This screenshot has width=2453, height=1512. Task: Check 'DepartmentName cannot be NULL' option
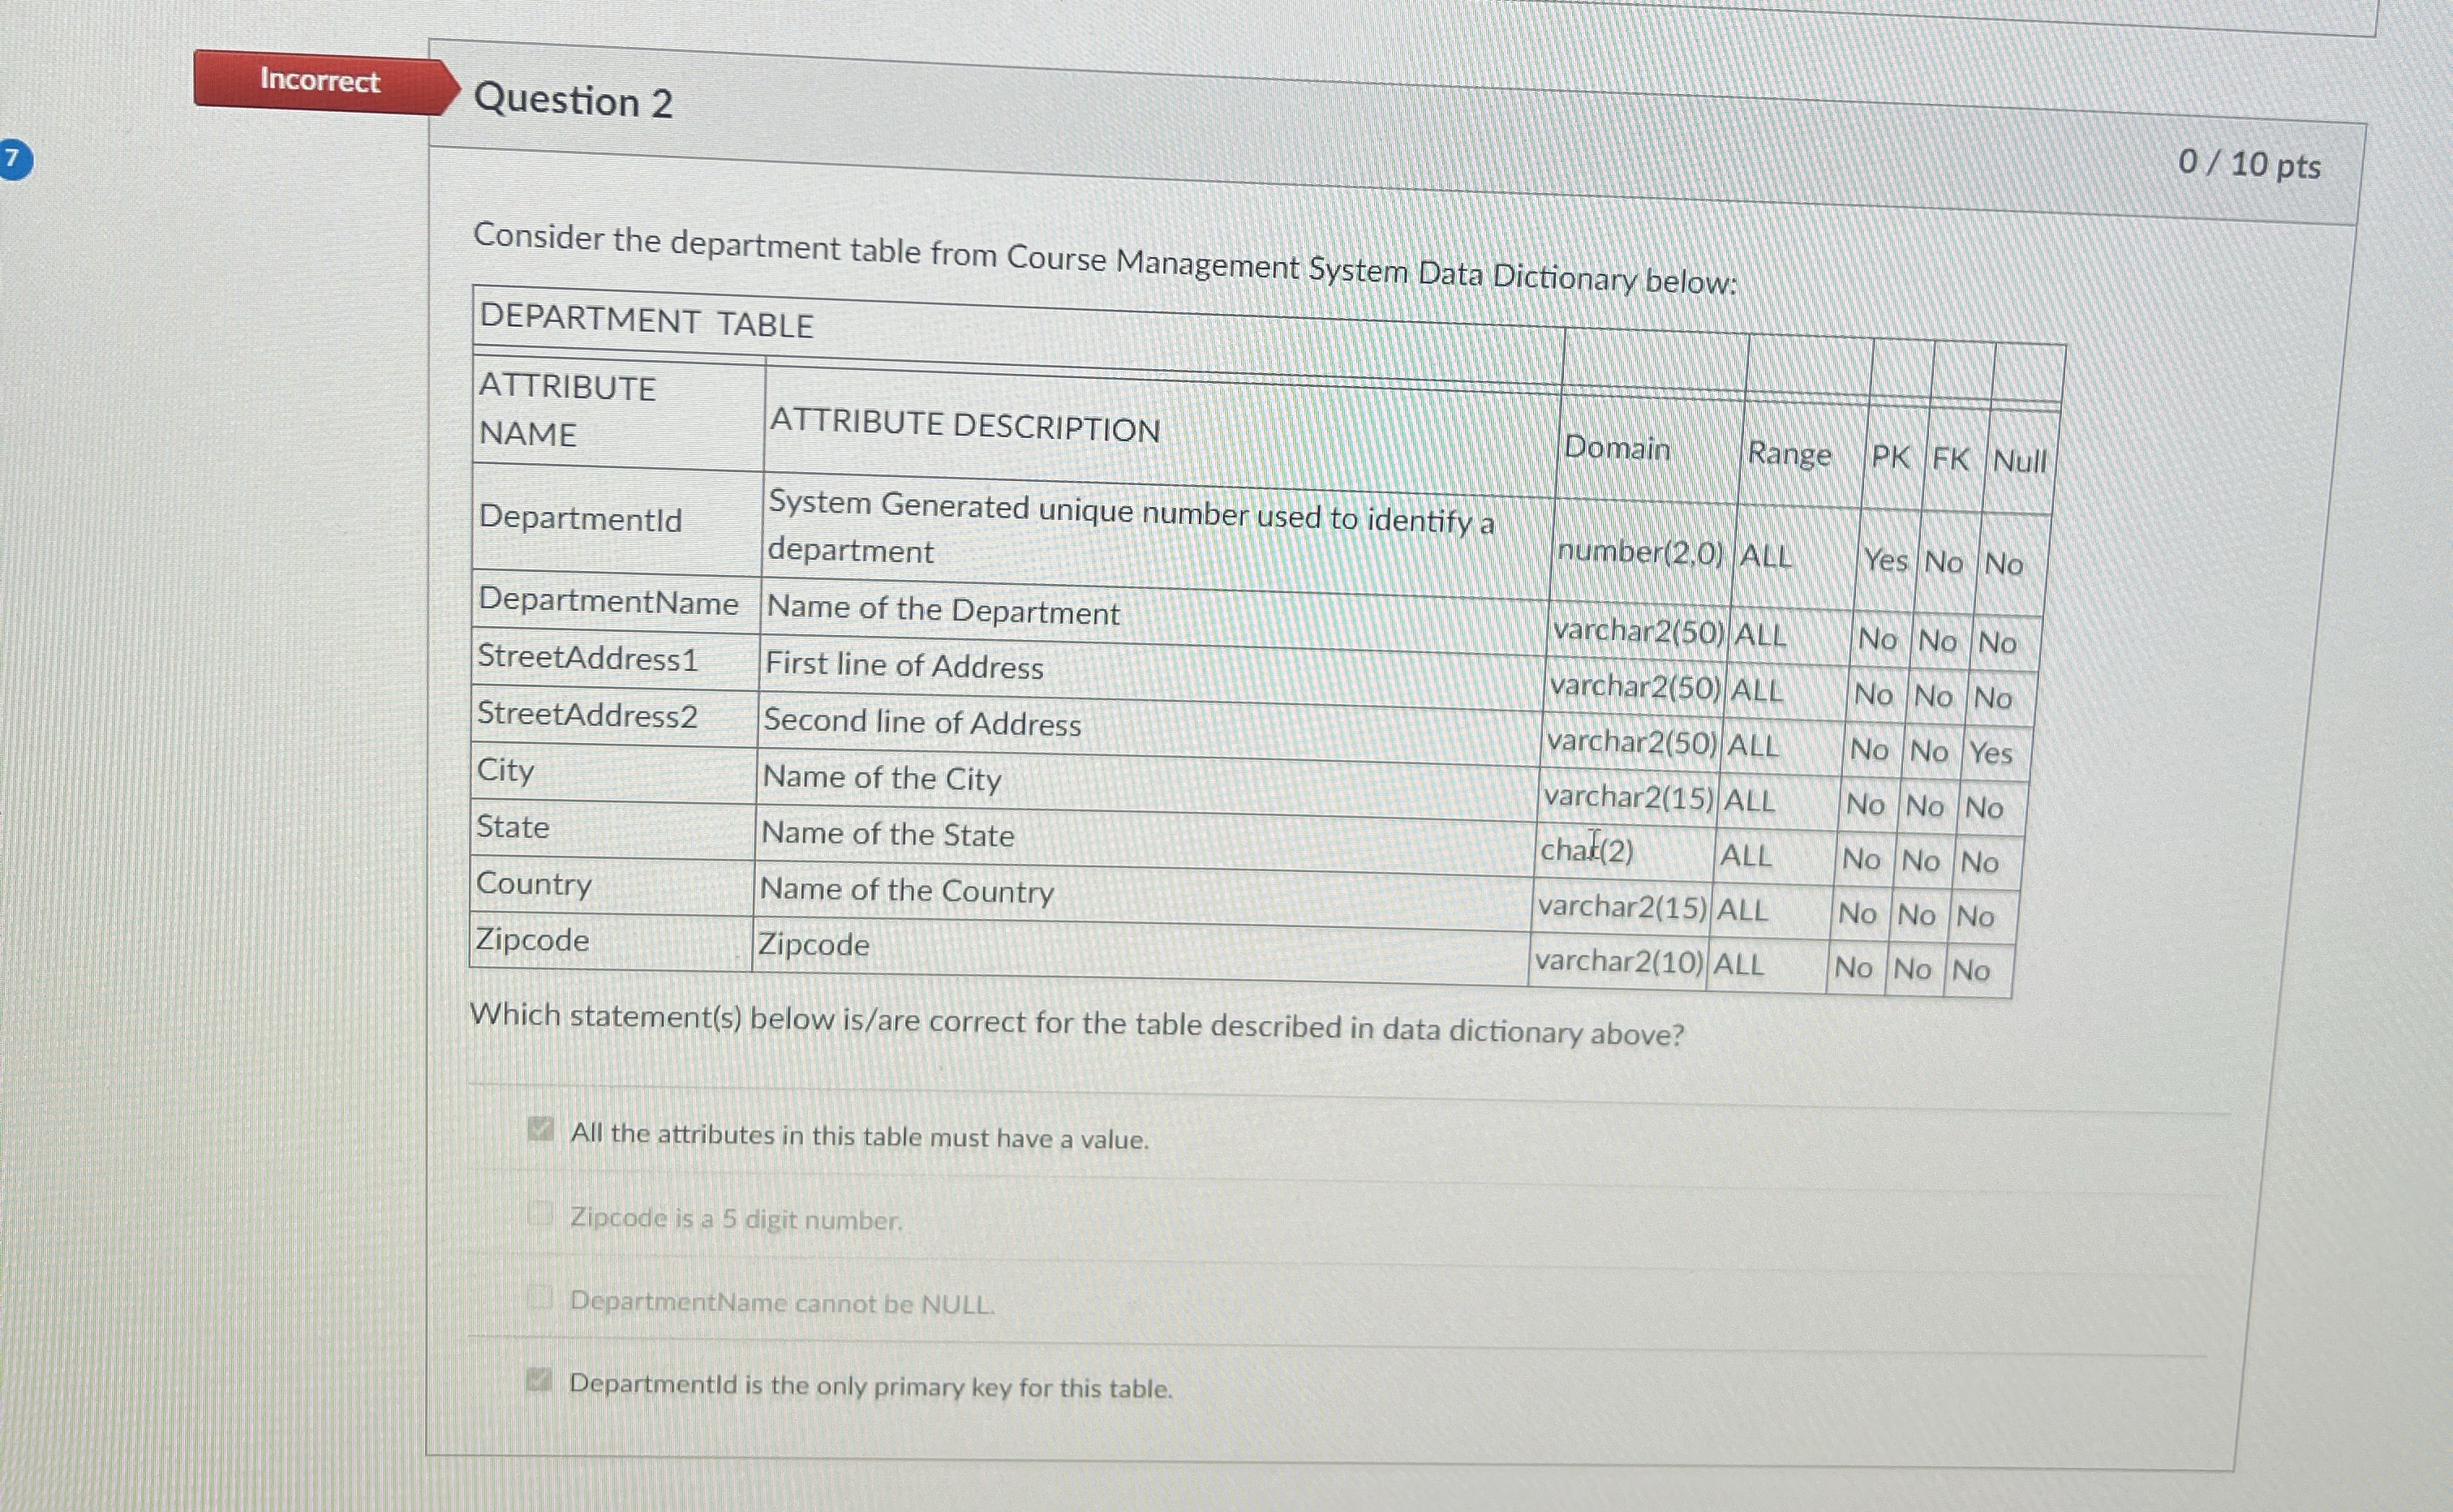pyautogui.click(x=540, y=1298)
